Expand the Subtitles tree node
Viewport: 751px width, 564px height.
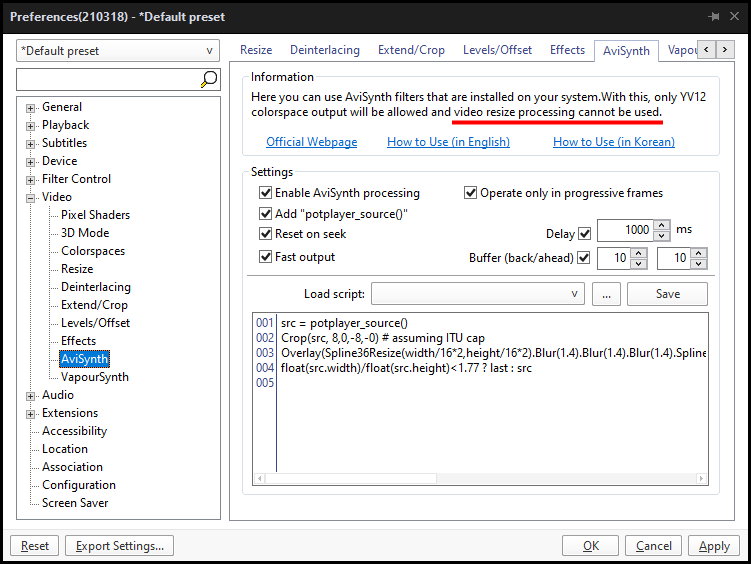tap(30, 144)
